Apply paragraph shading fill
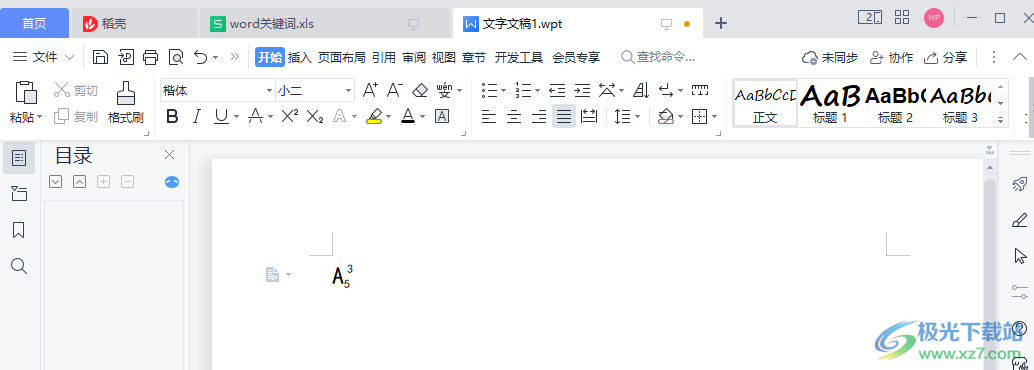 pyautogui.click(x=665, y=117)
